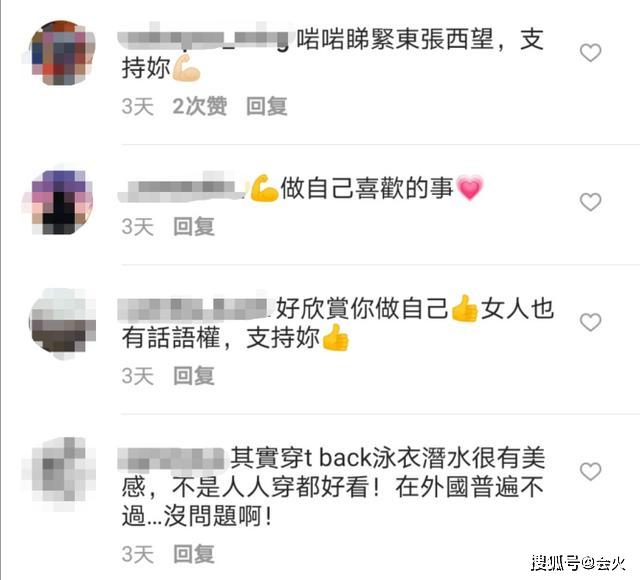Tap heart icon beside 做自己喜歡的事 comment

coord(591,202)
